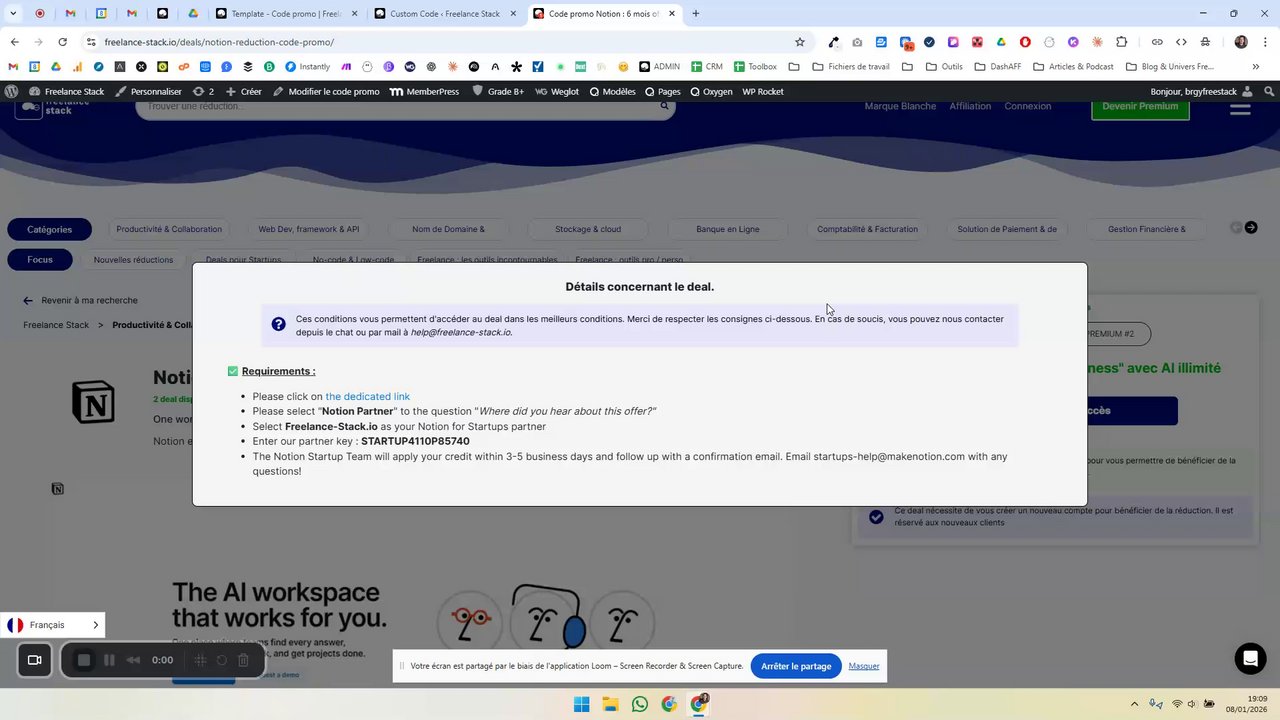Viewport: 1280px width, 720px height.
Task: Close the Code promo Notion tab
Action: (x=672, y=14)
